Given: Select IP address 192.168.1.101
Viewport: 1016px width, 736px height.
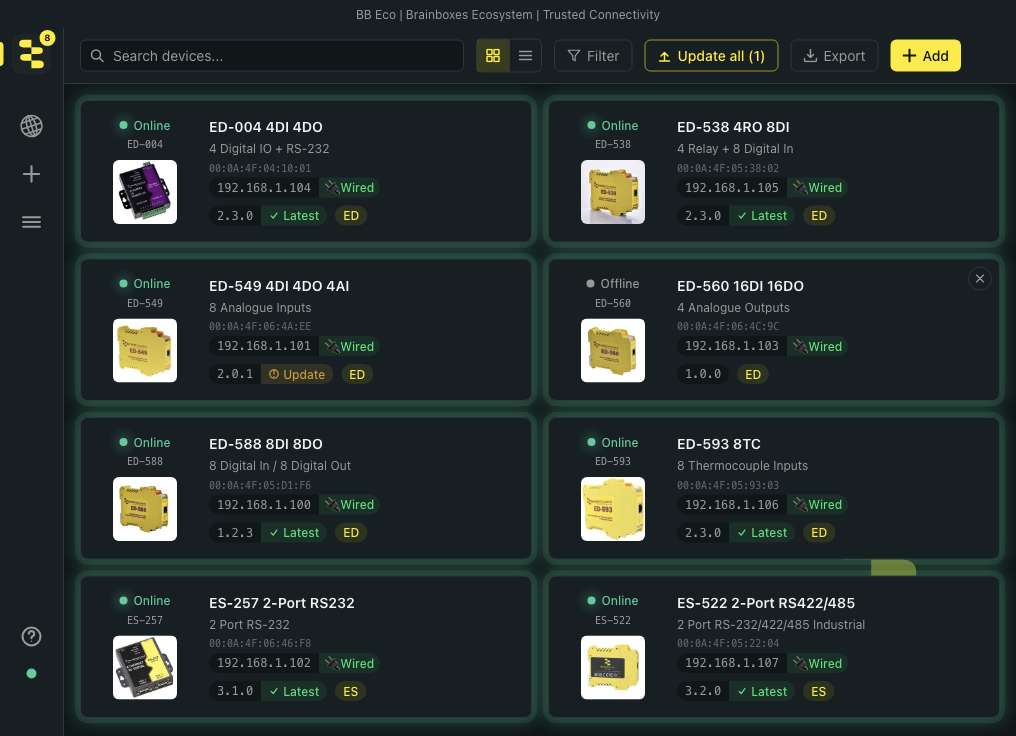Looking at the screenshot, I should tap(264, 346).
